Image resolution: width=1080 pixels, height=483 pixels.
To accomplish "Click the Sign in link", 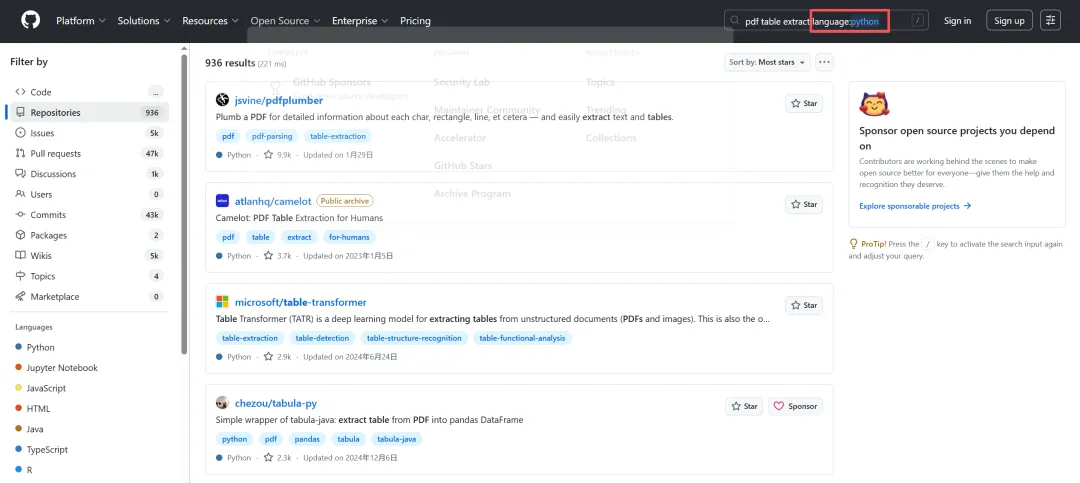I will [957, 21].
